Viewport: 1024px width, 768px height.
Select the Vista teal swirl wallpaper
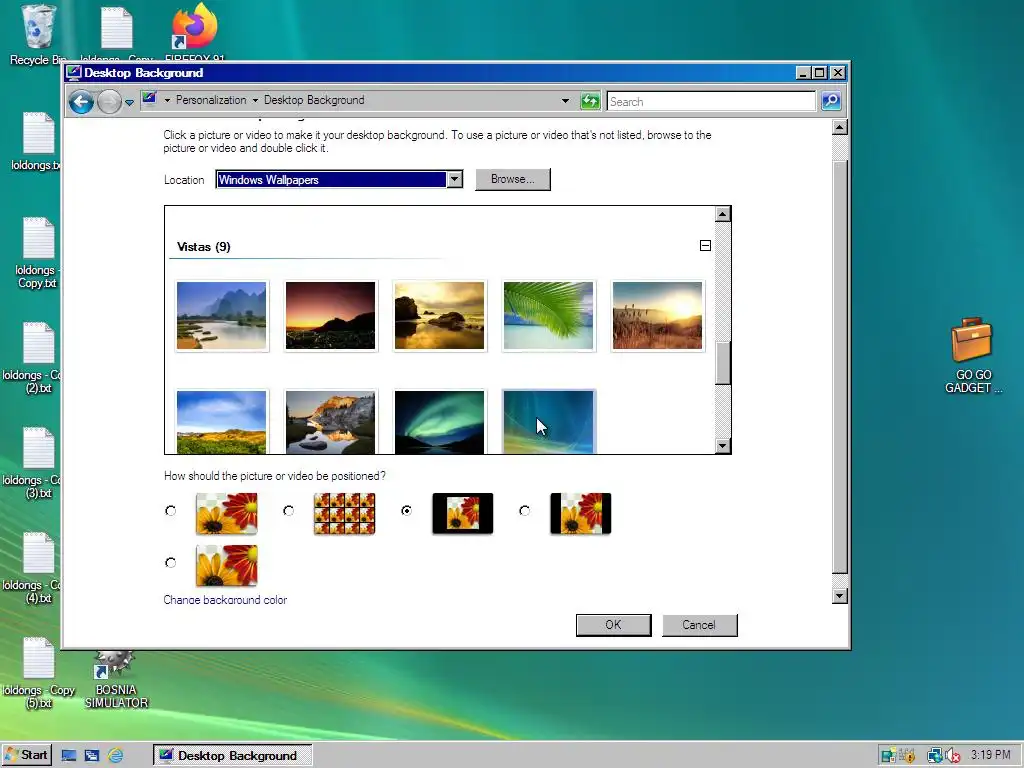(549, 421)
